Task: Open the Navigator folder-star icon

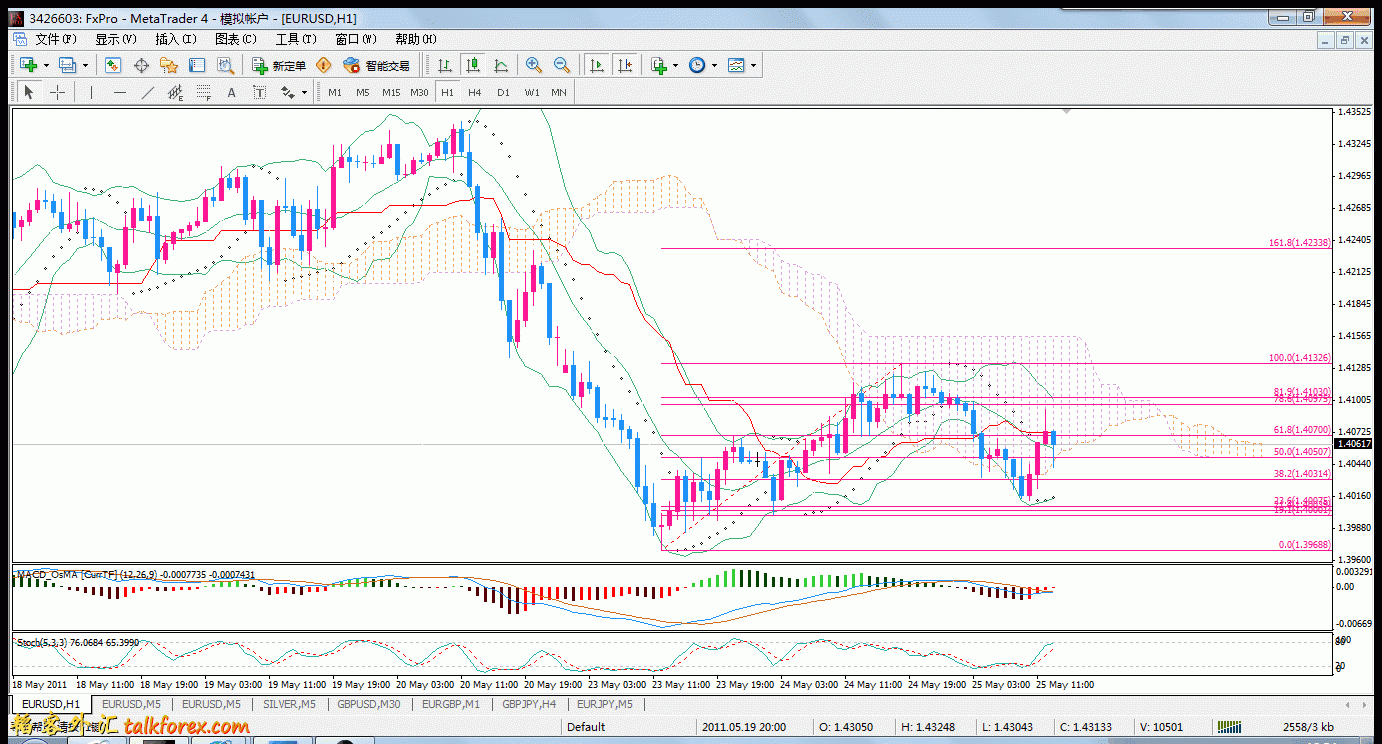Action: pyautogui.click(x=169, y=65)
